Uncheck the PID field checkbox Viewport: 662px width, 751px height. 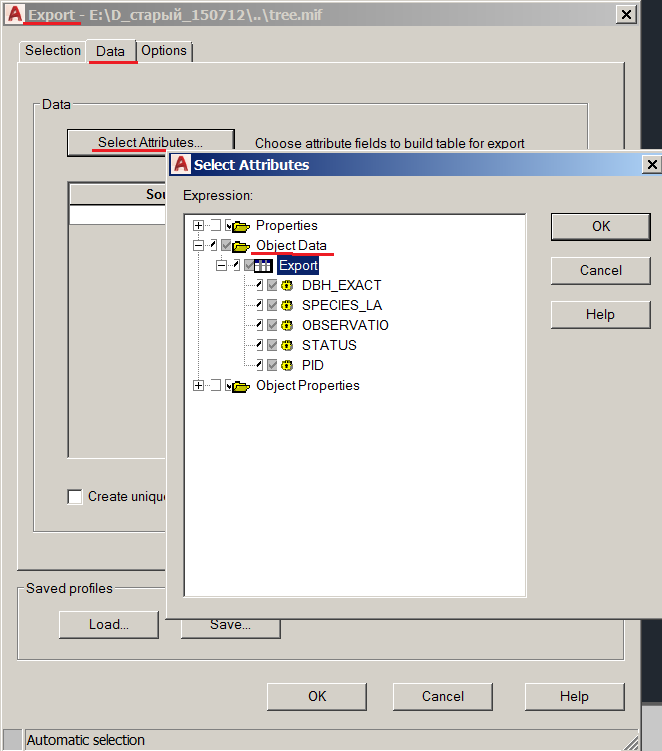click(x=272, y=365)
